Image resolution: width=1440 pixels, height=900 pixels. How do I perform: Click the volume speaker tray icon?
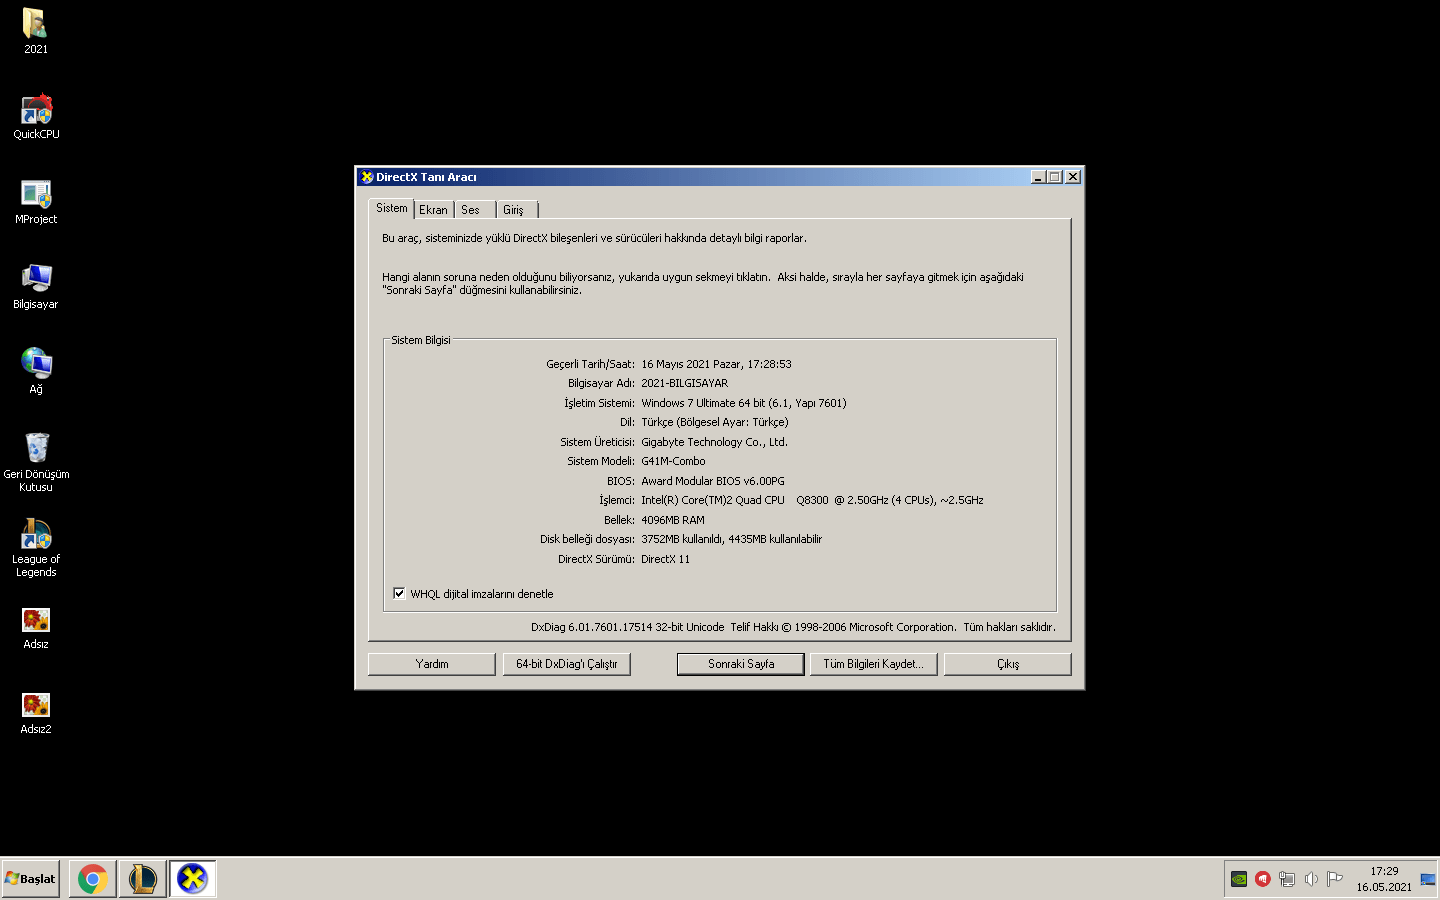[1311, 879]
